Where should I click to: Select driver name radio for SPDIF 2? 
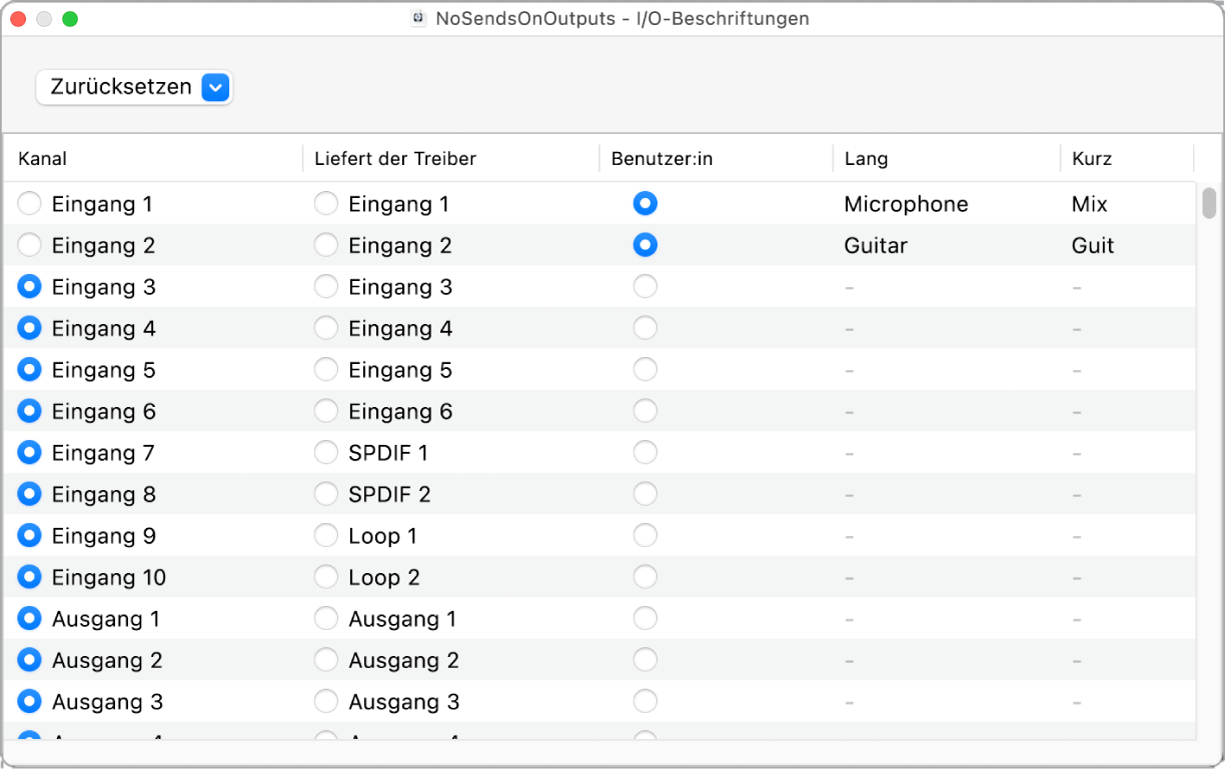click(x=326, y=493)
